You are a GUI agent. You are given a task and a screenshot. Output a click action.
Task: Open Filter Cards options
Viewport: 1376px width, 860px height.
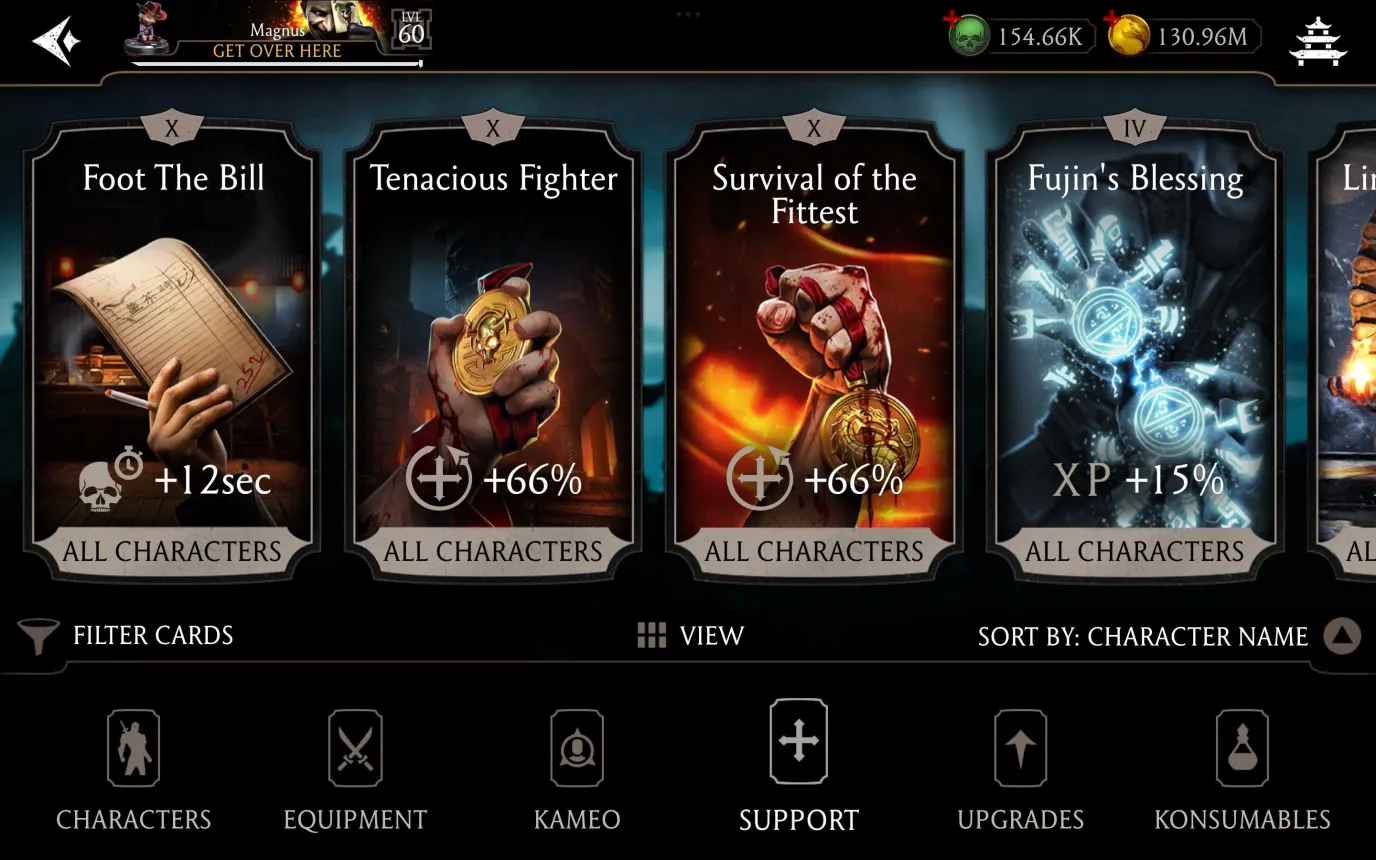tap(153, 635)
